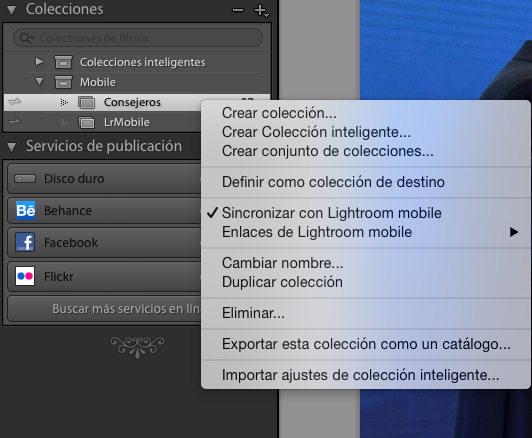The width and height of the screenshot is (532, 438).
Task: Click Buscar más servicios en línea button
Action: (x=104, y=309)
